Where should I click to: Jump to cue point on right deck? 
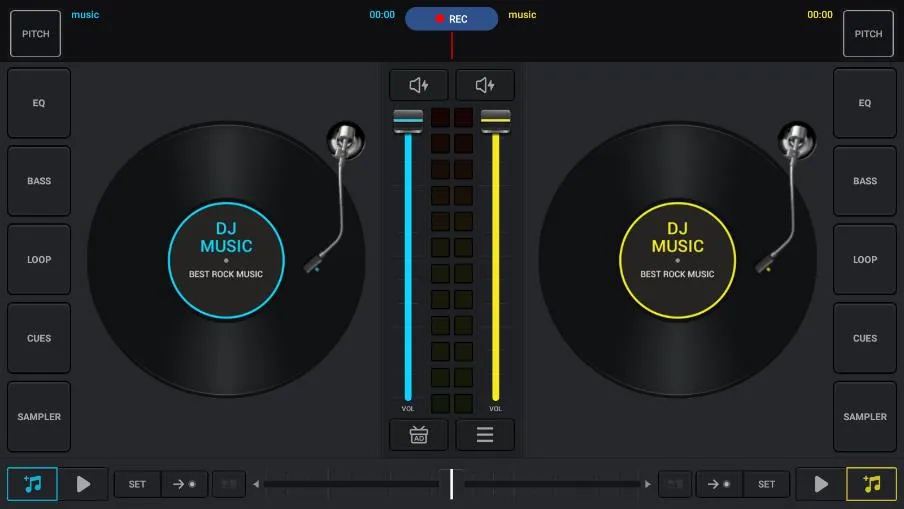point(719,484)
